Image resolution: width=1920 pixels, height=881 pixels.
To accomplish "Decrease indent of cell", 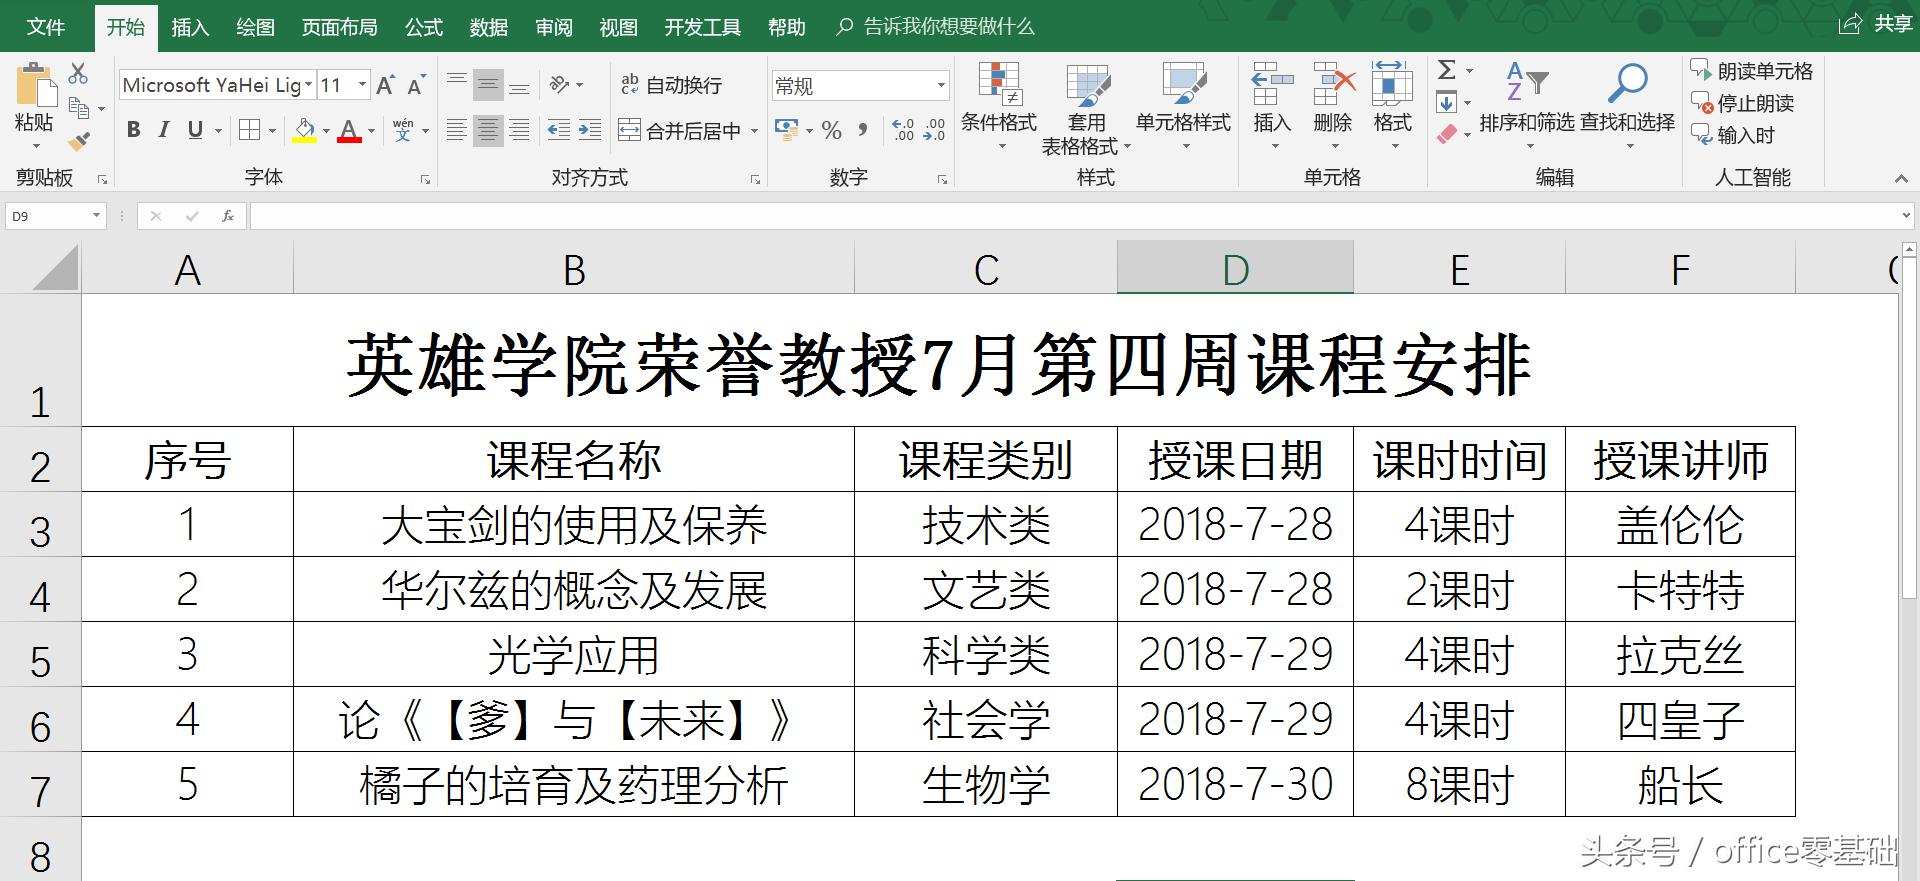I will pos(559,130).
